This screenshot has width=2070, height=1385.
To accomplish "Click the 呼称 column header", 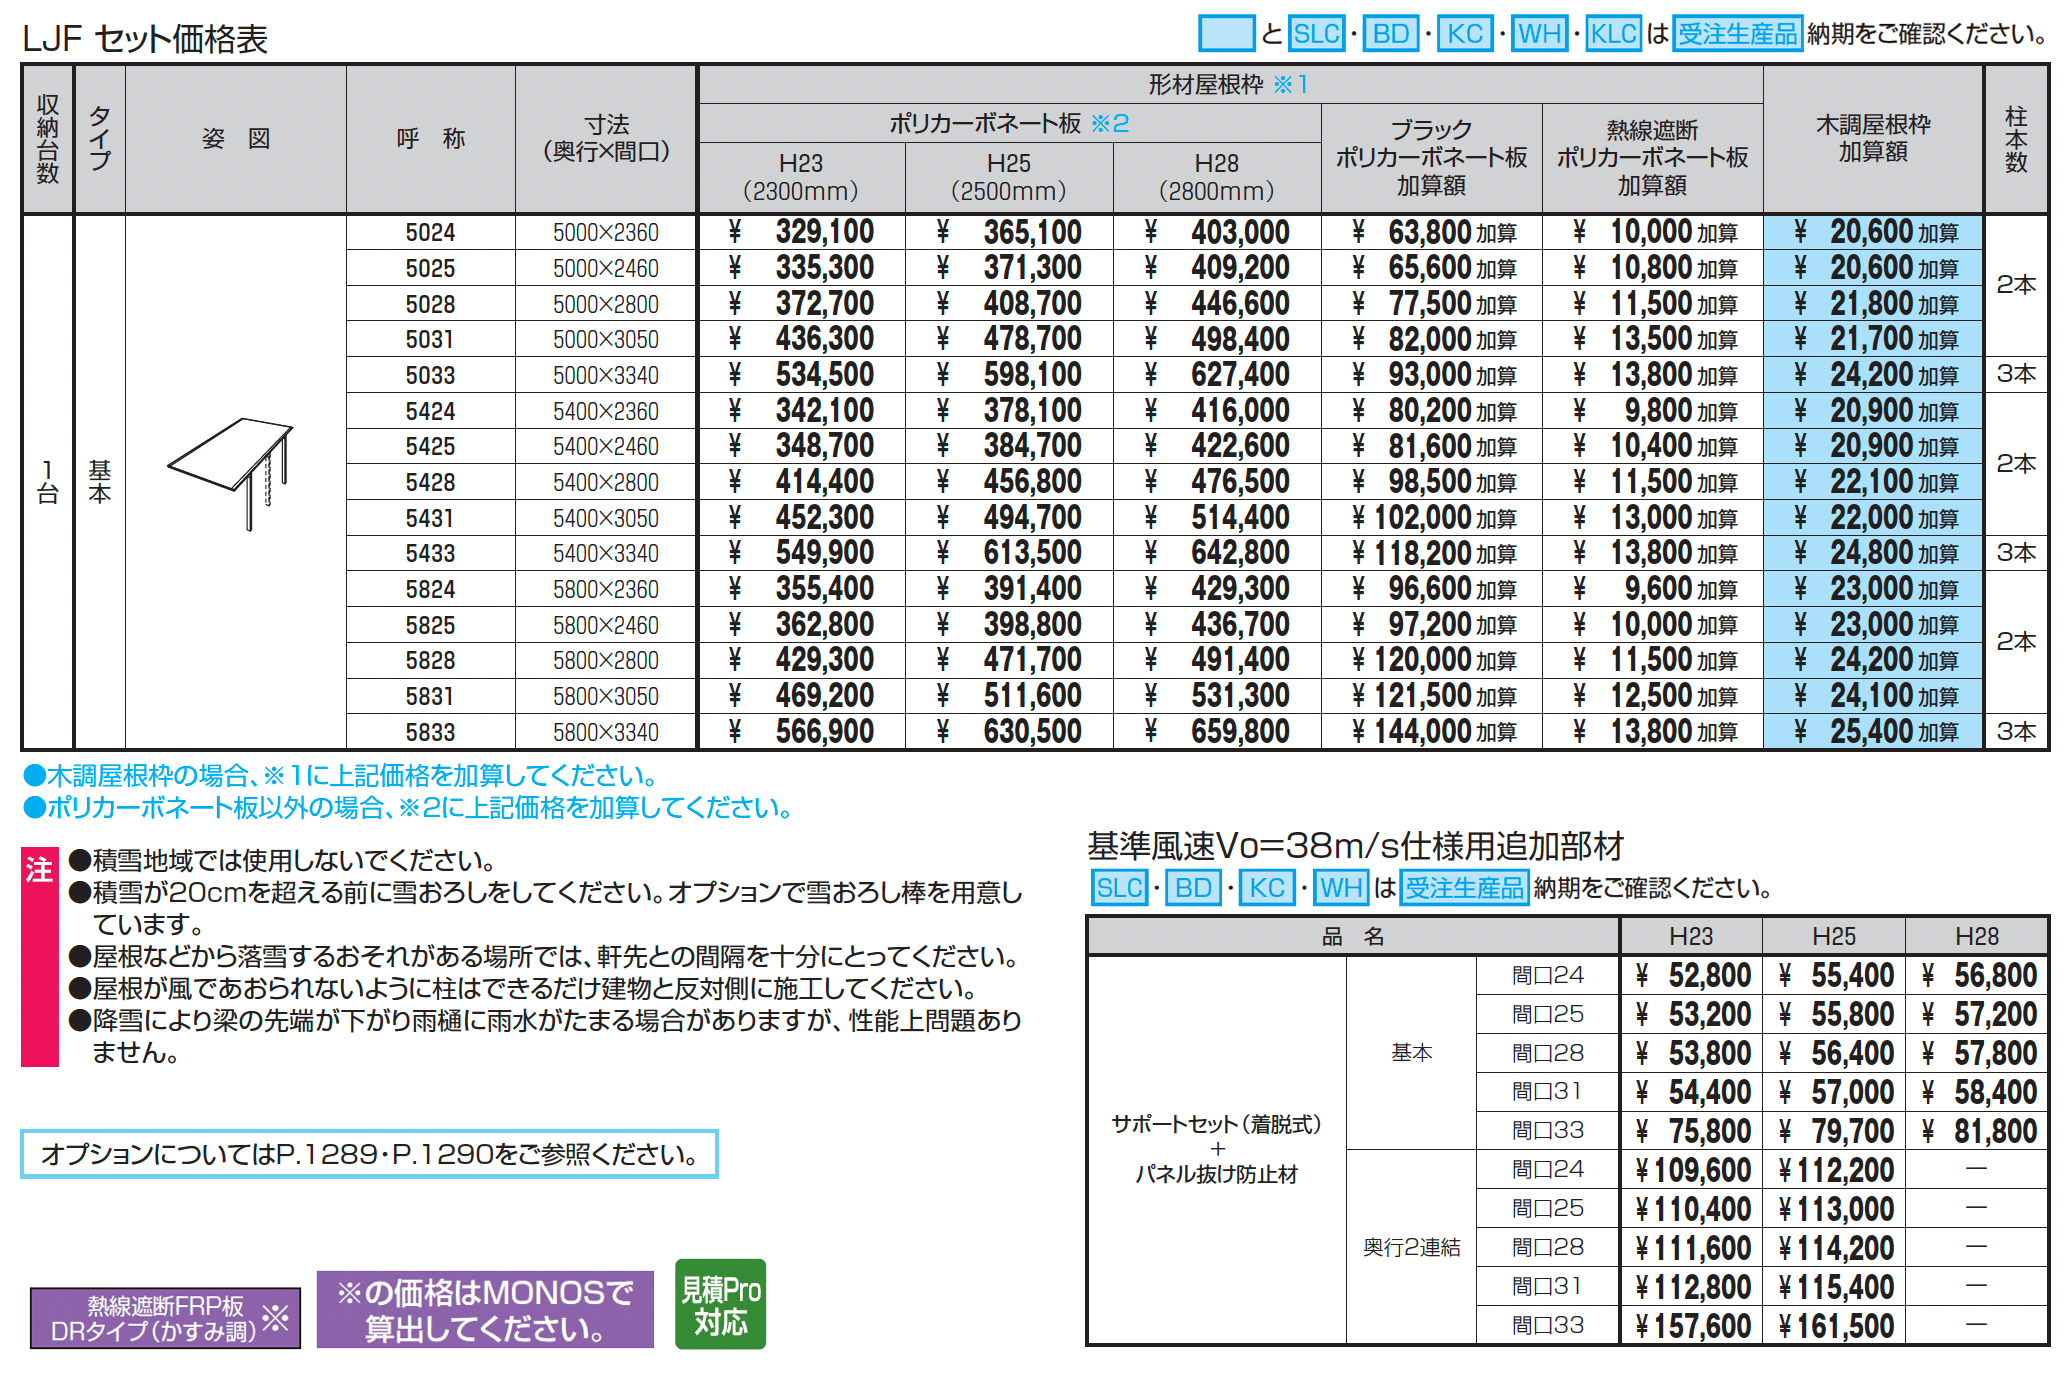I will tap(431, 139).
